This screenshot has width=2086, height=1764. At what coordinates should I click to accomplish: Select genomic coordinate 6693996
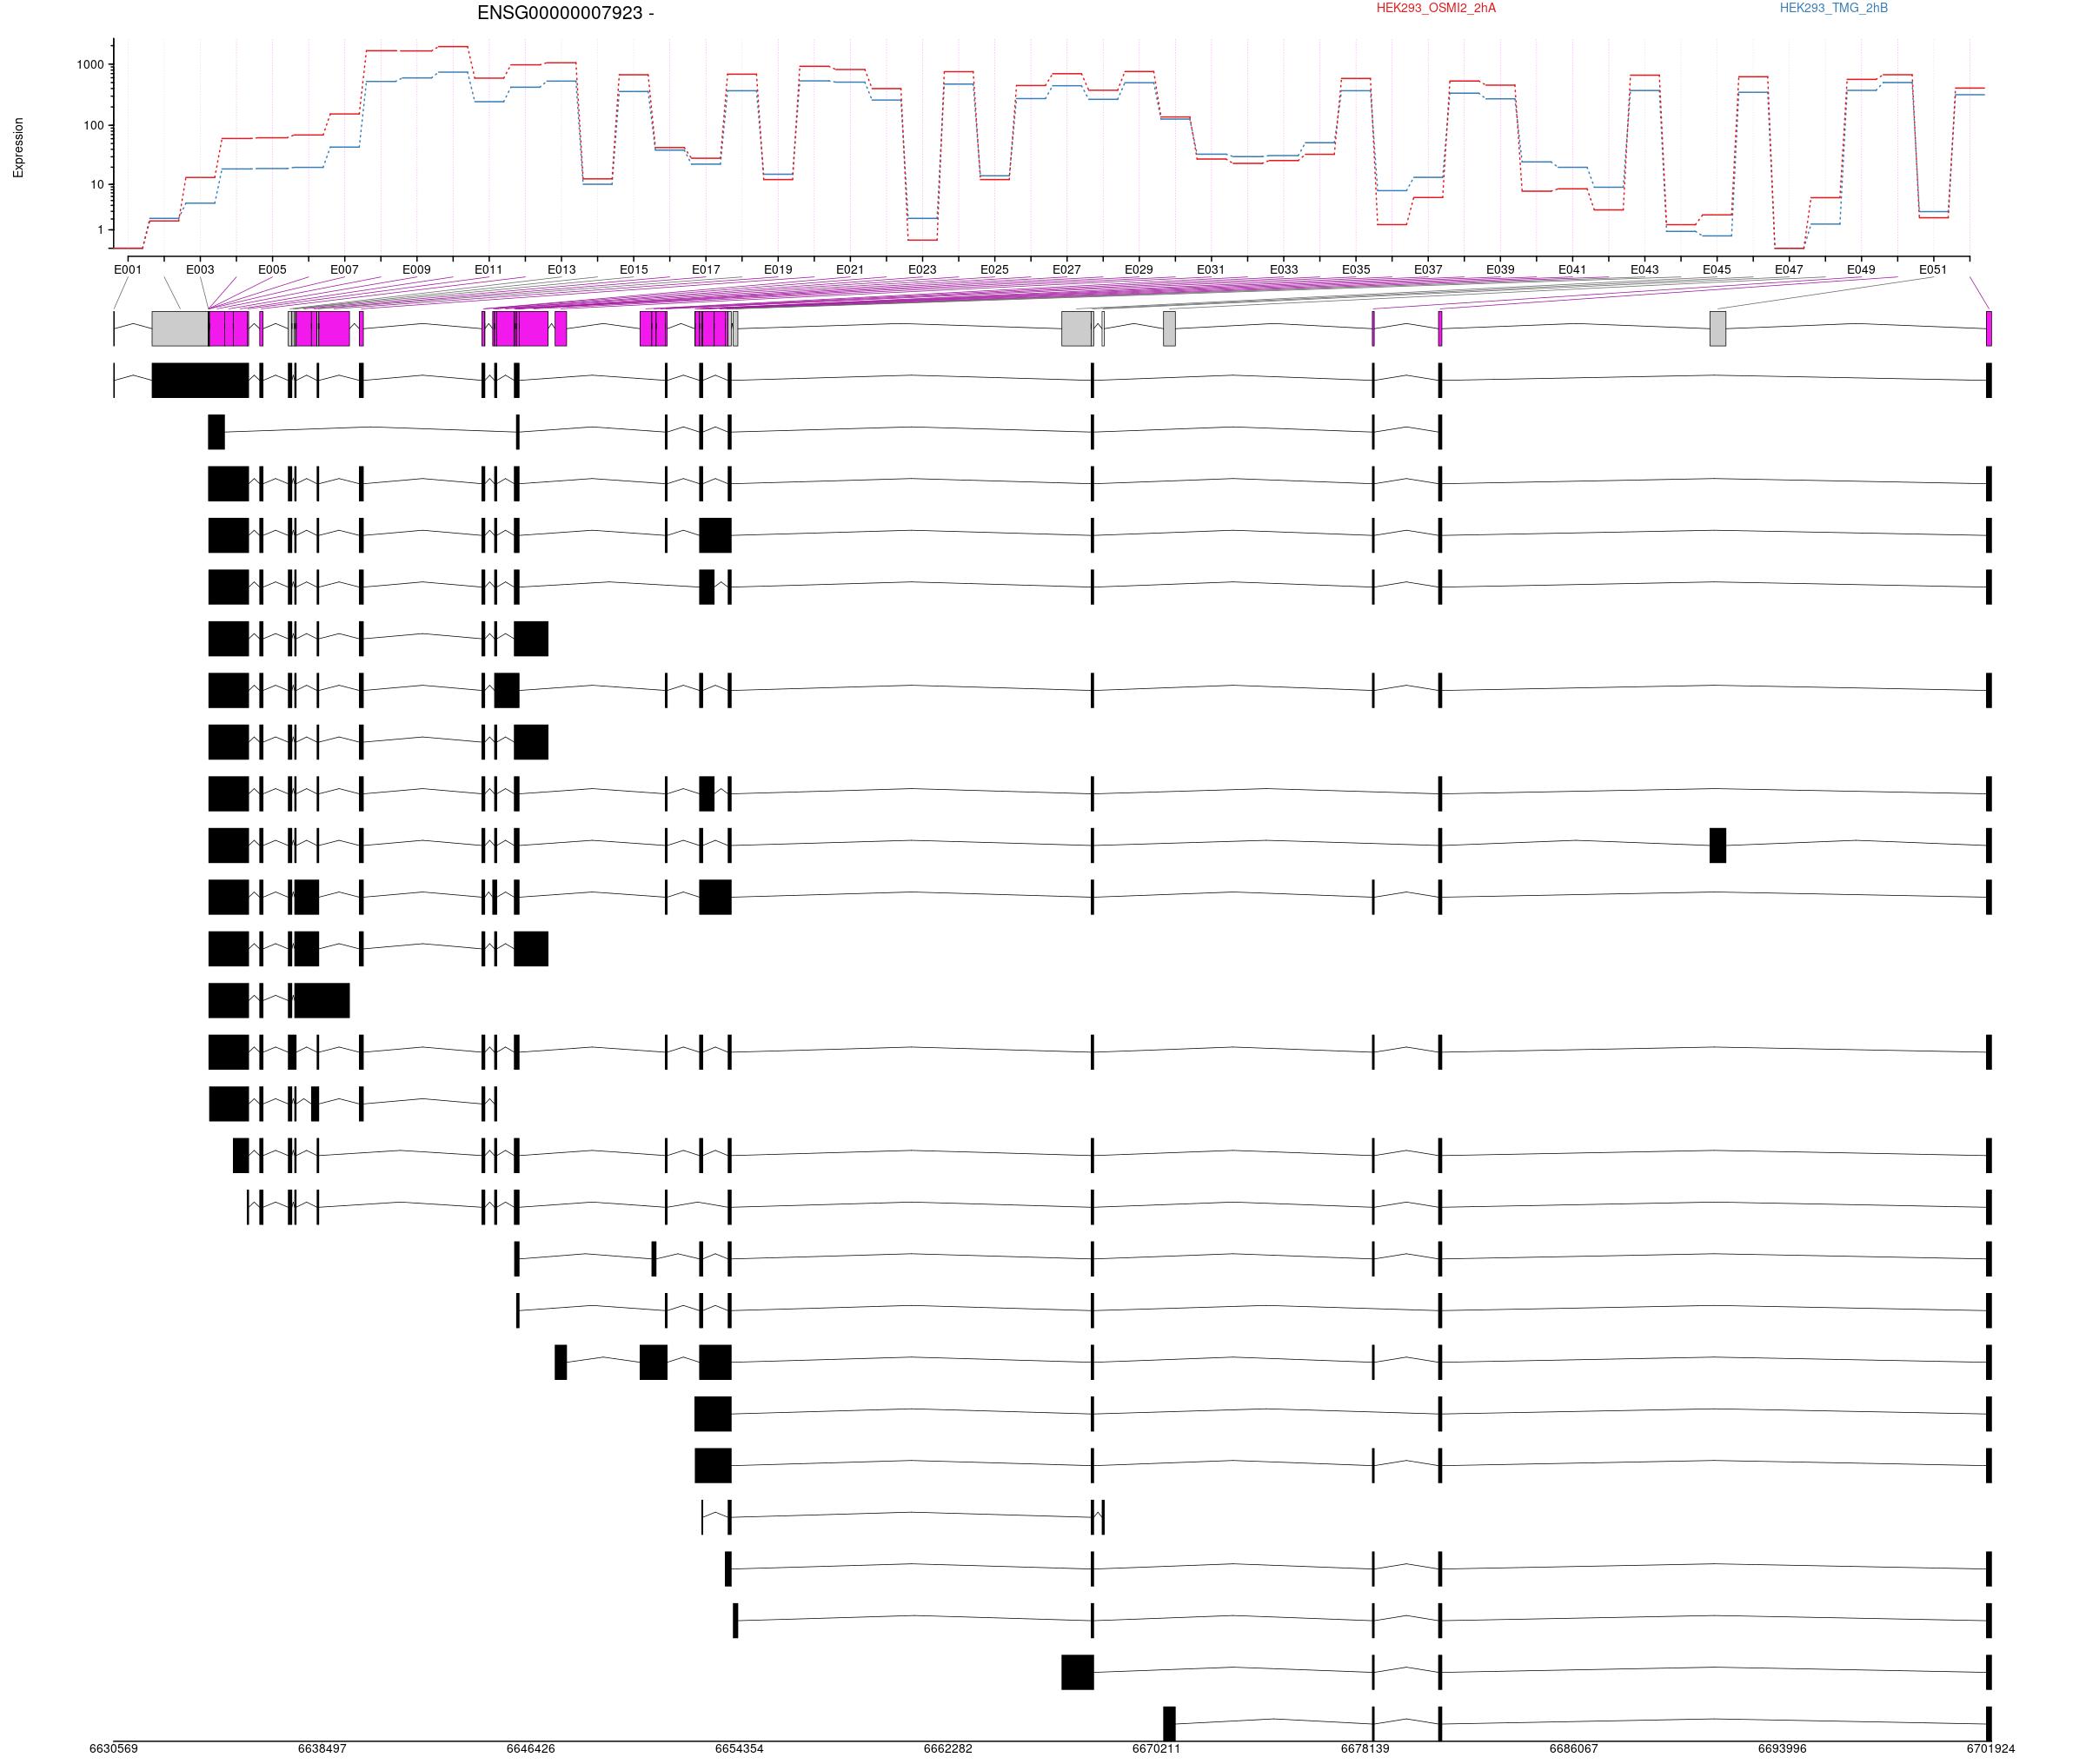1783,1749
